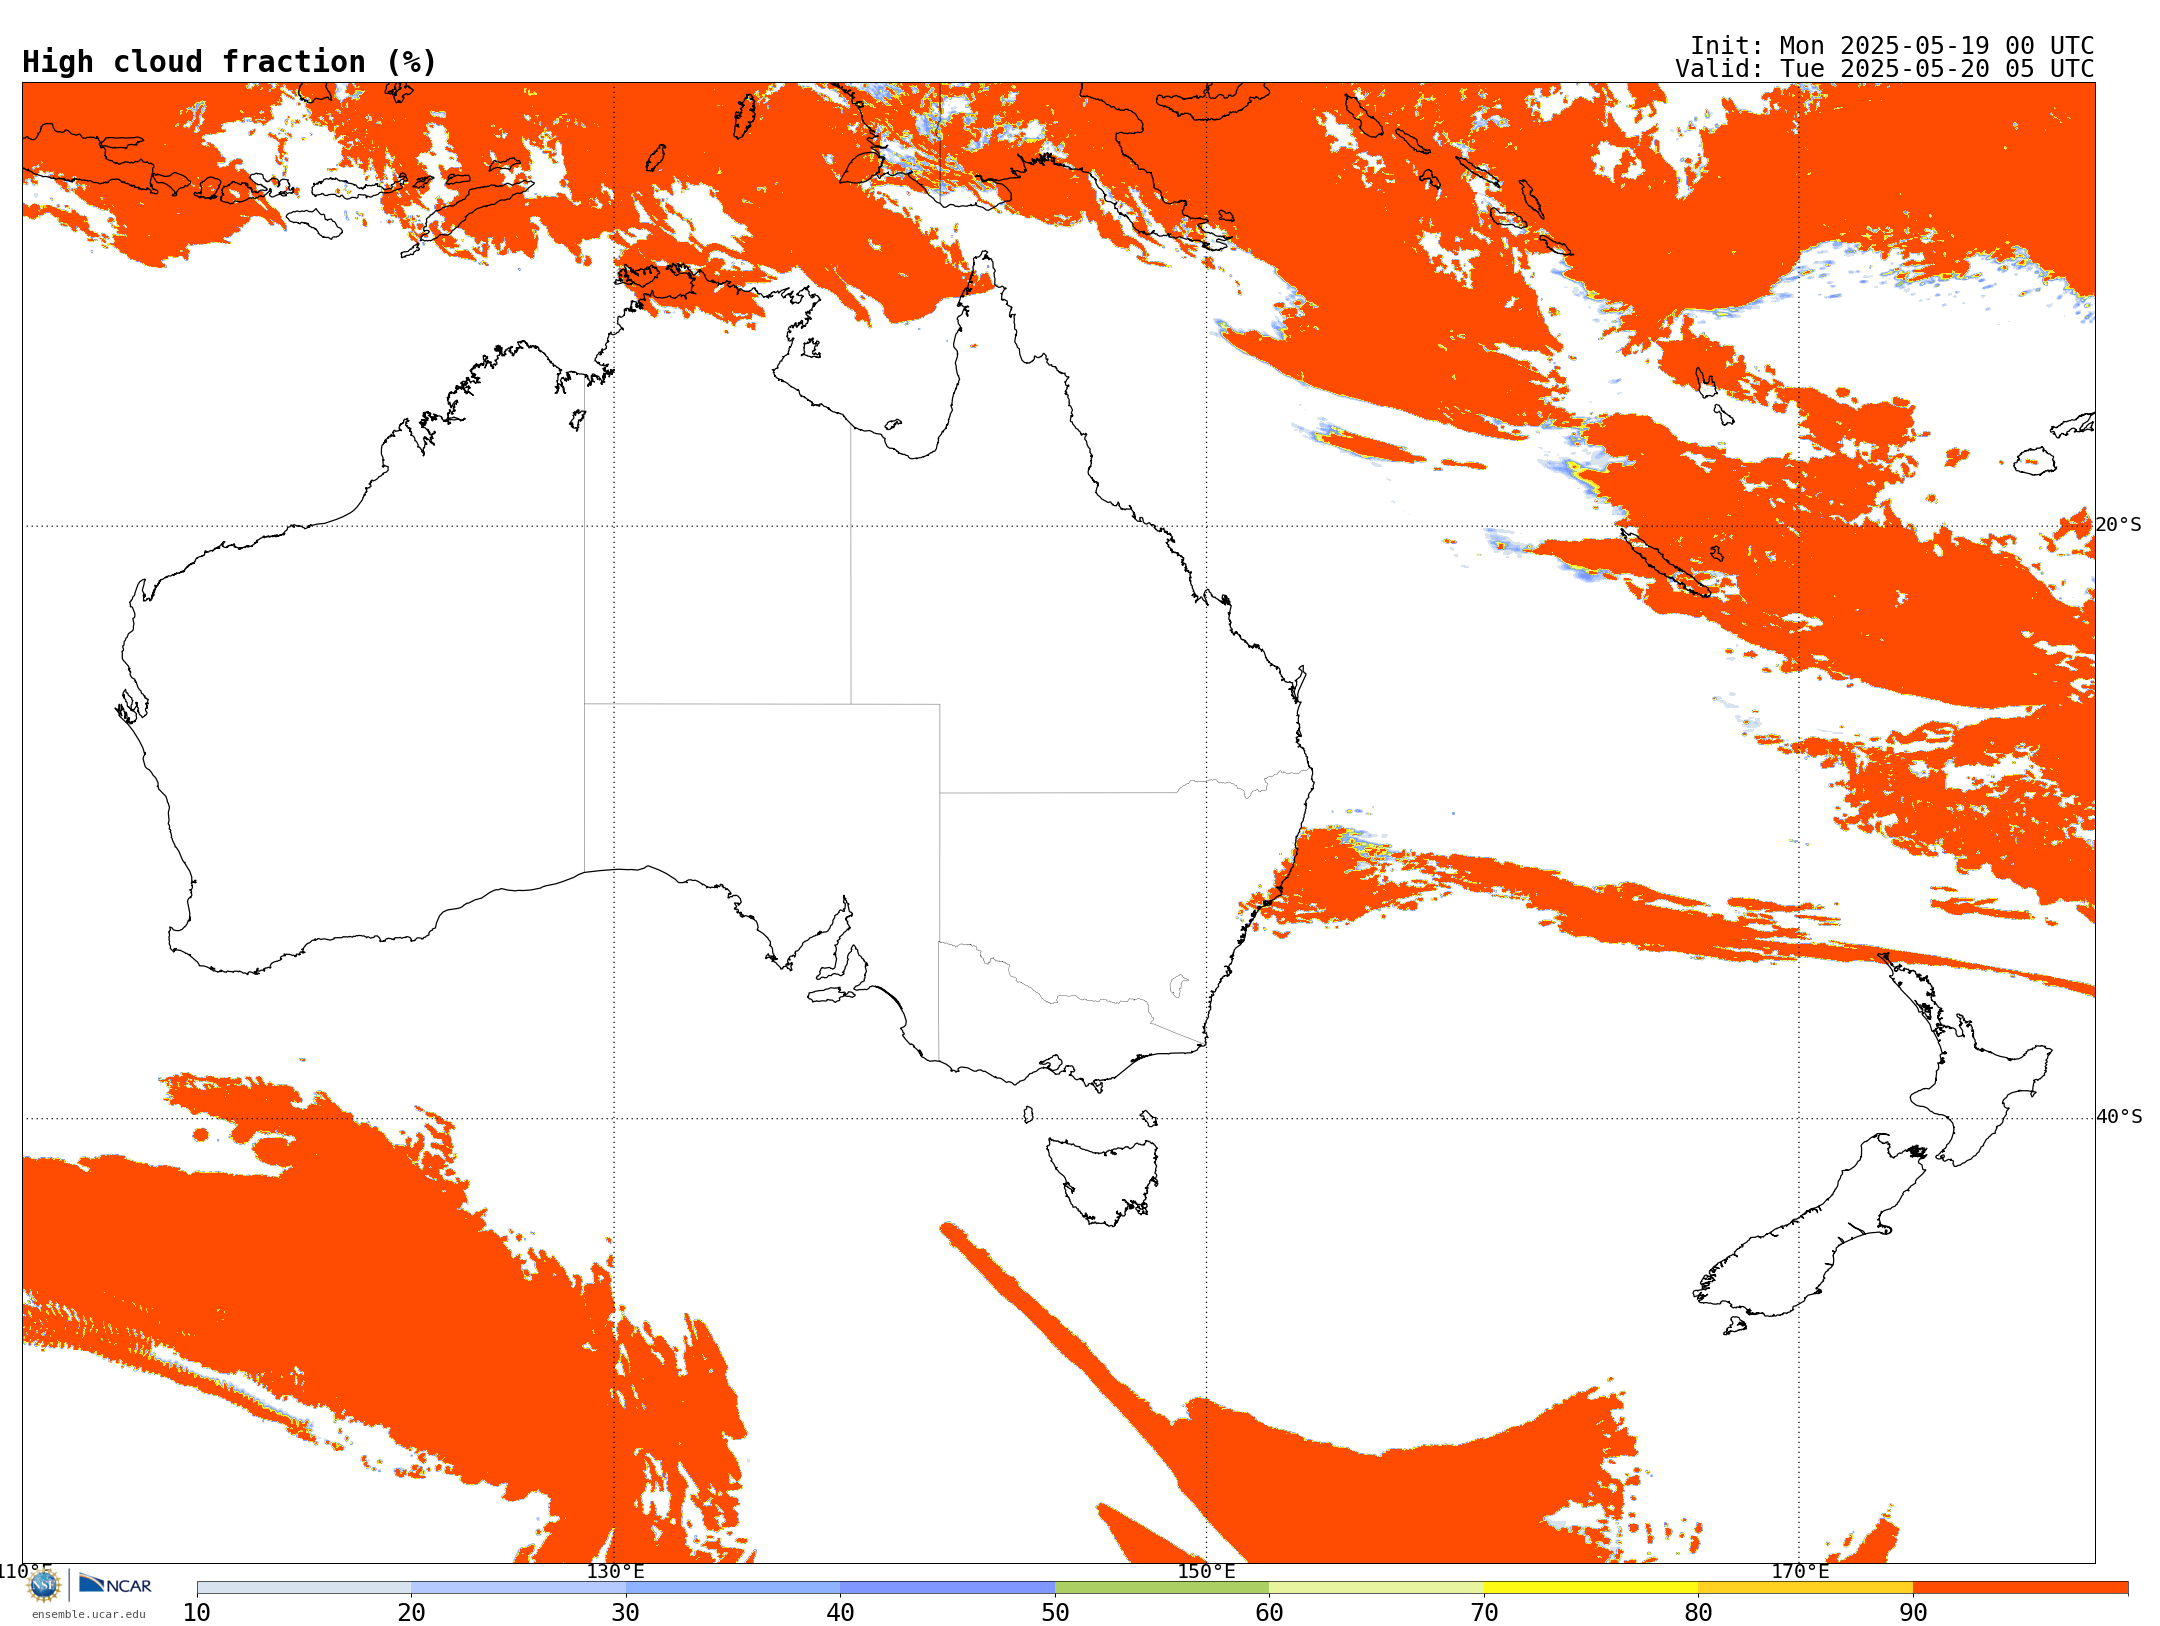Image resolution: width=2160 pixels, height=1626 pixels.
Task: Click the NSF logo icon
Action: point(44,1585)
